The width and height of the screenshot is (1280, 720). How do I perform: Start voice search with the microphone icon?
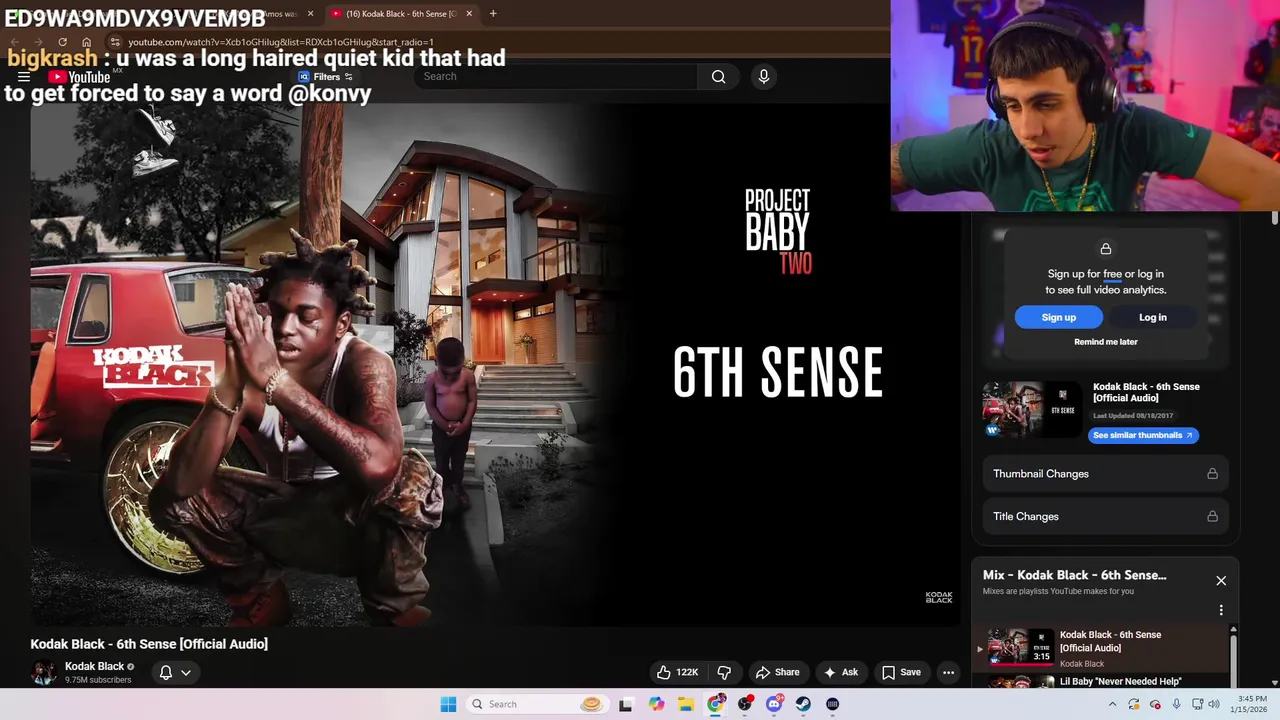pyautogui.click(x=763, y=77)
